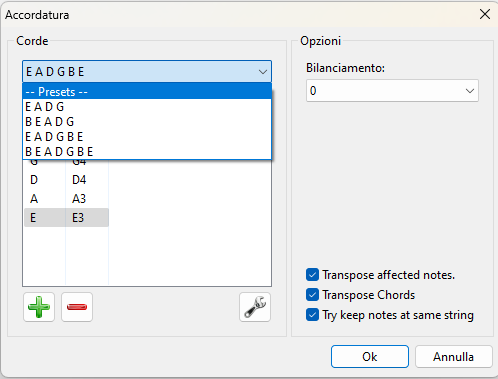Click the Bilanciamento dropdown arrow
The height and width of the screenshot is (379, 498).
(x=470, y=91)
